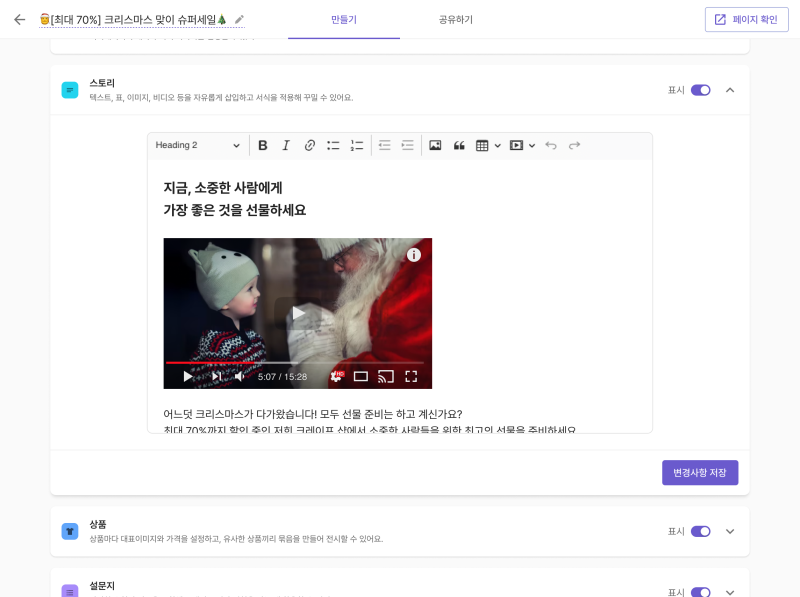Click the play icon in video controls
This screenshot has height=597, width=800.
188,377
